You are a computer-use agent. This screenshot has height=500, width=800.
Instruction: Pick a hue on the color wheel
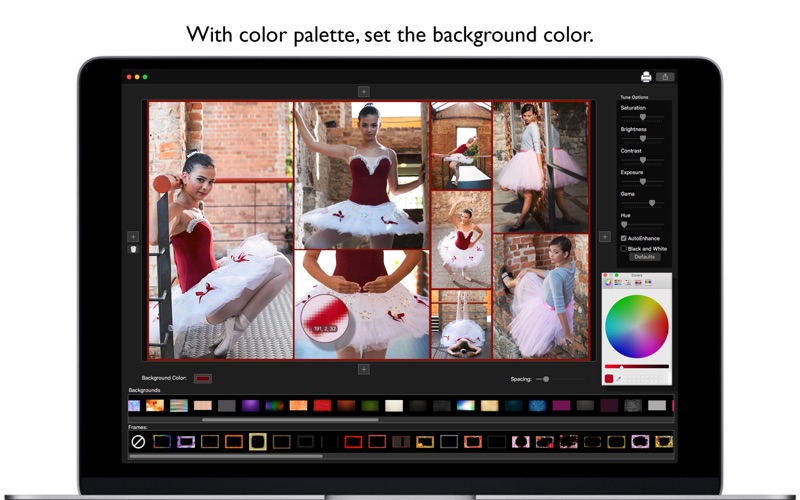click(637, 326)
